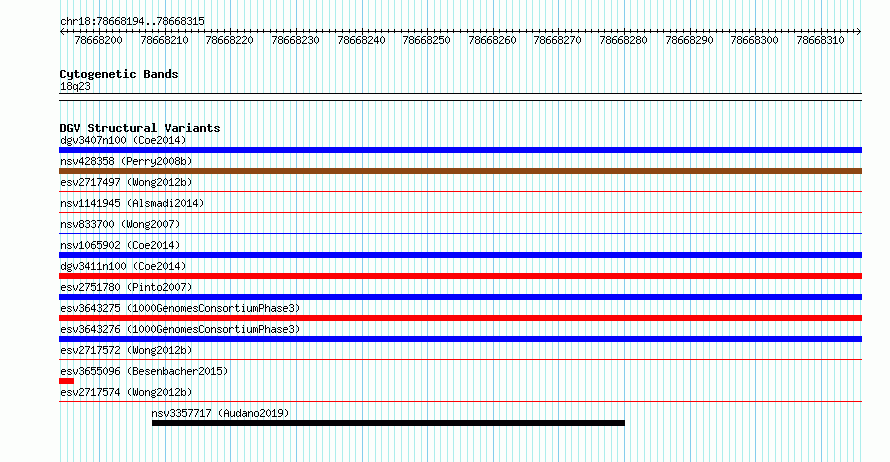The image size is (890, 462).
Task: Click ruler position 78668290
Action: point(689,40)
